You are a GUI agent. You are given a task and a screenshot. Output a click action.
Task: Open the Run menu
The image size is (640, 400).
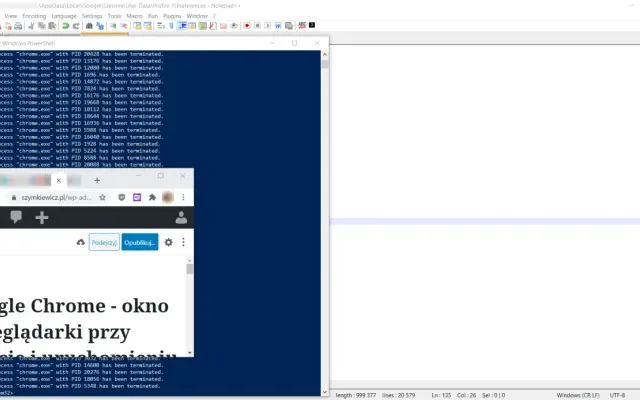click(153, 16)
